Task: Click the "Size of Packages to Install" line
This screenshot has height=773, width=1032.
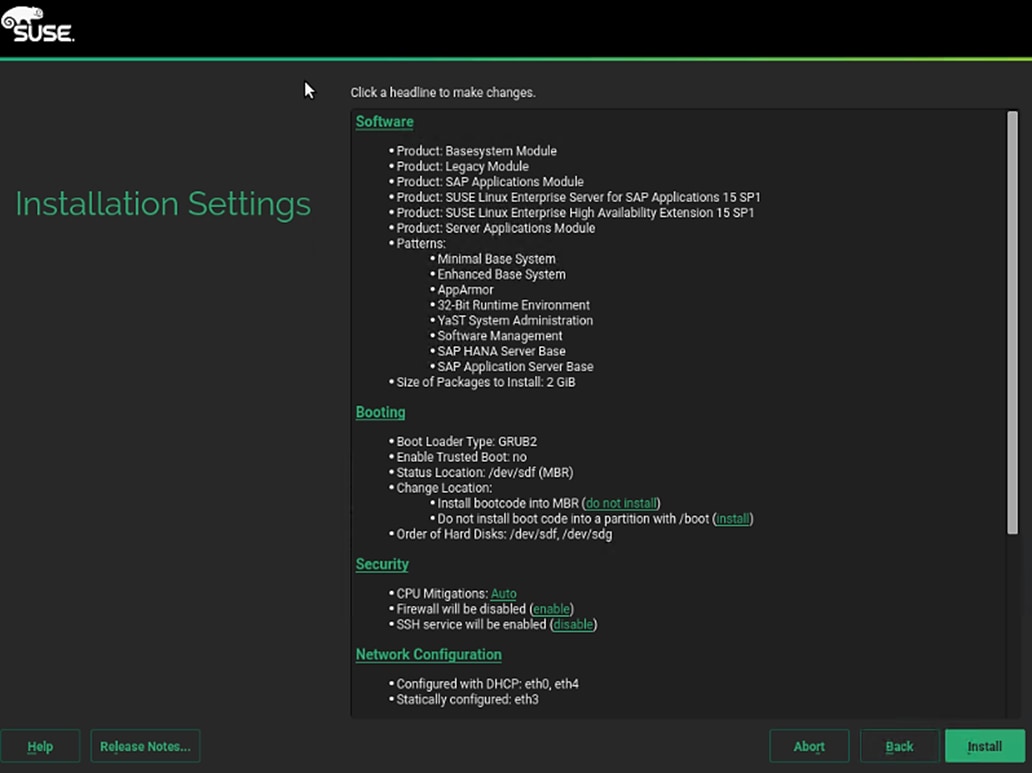Action: tap(486, 382)
